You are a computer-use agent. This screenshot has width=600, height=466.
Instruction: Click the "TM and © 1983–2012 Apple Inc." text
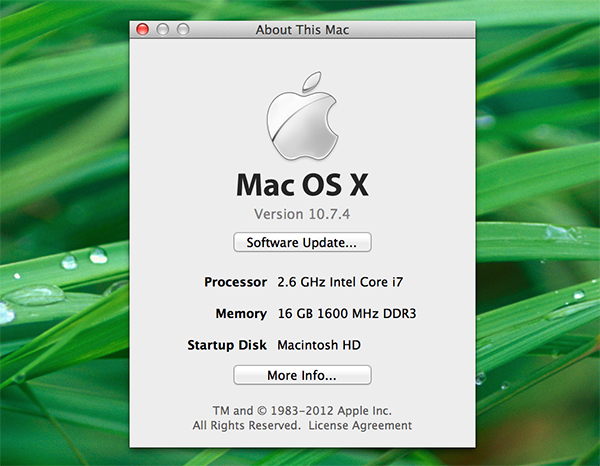[302, 411]
